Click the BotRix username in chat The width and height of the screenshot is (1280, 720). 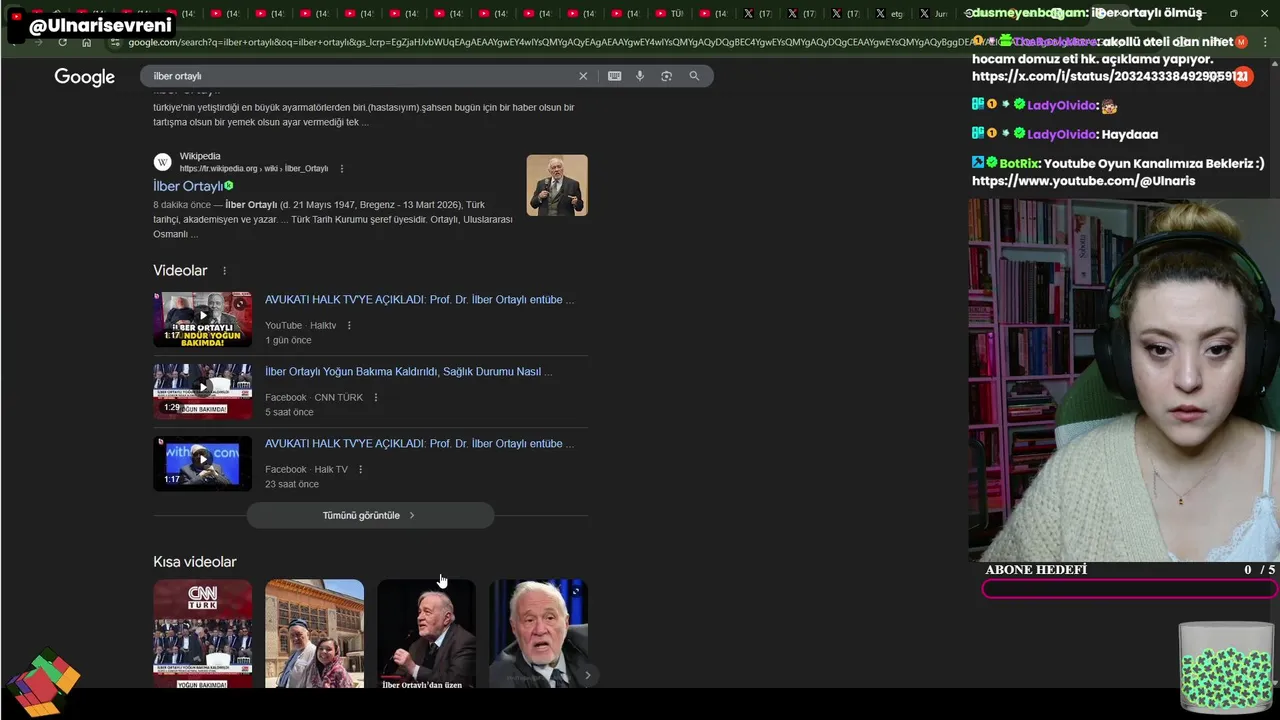pos(1019,163)
